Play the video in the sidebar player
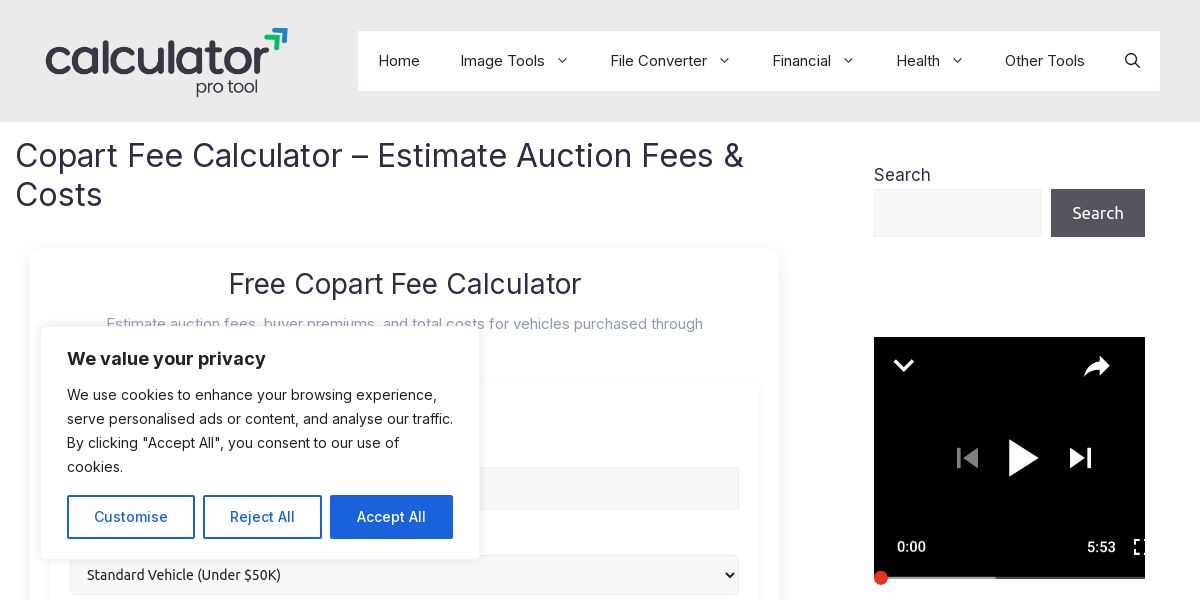 coord(1022,458)
